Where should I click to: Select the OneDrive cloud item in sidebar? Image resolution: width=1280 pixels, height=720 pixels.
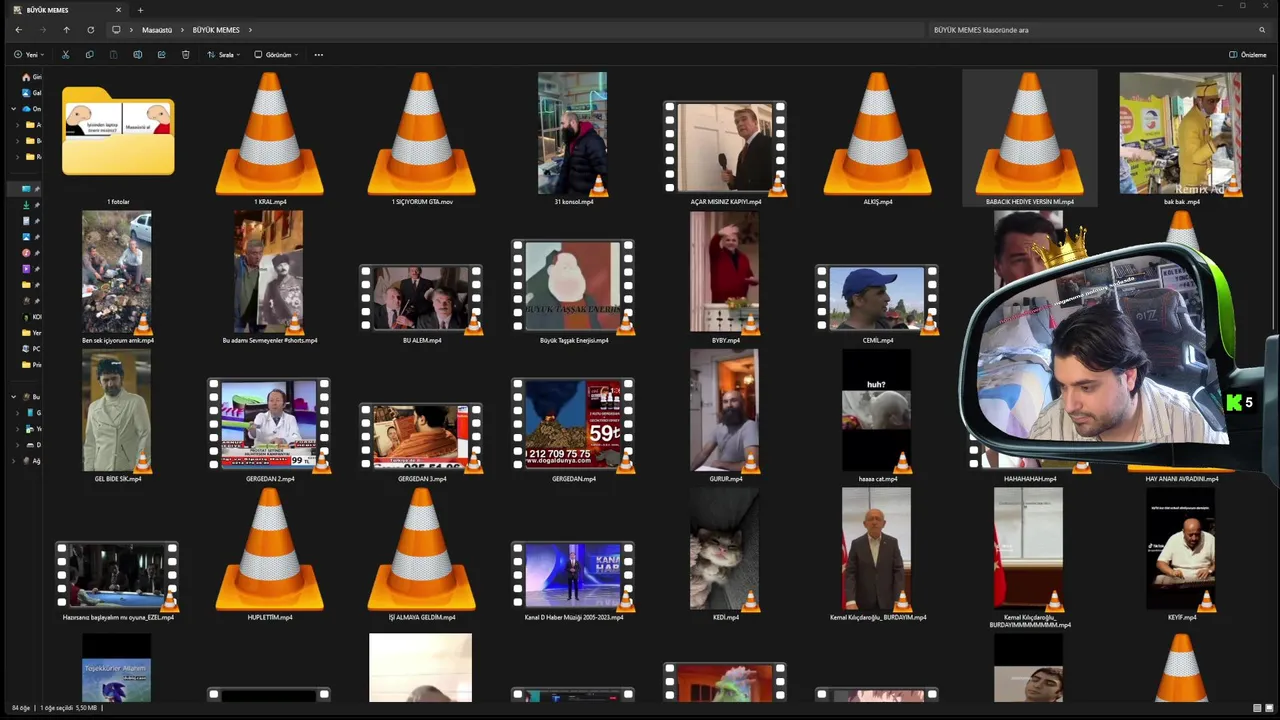32,109
